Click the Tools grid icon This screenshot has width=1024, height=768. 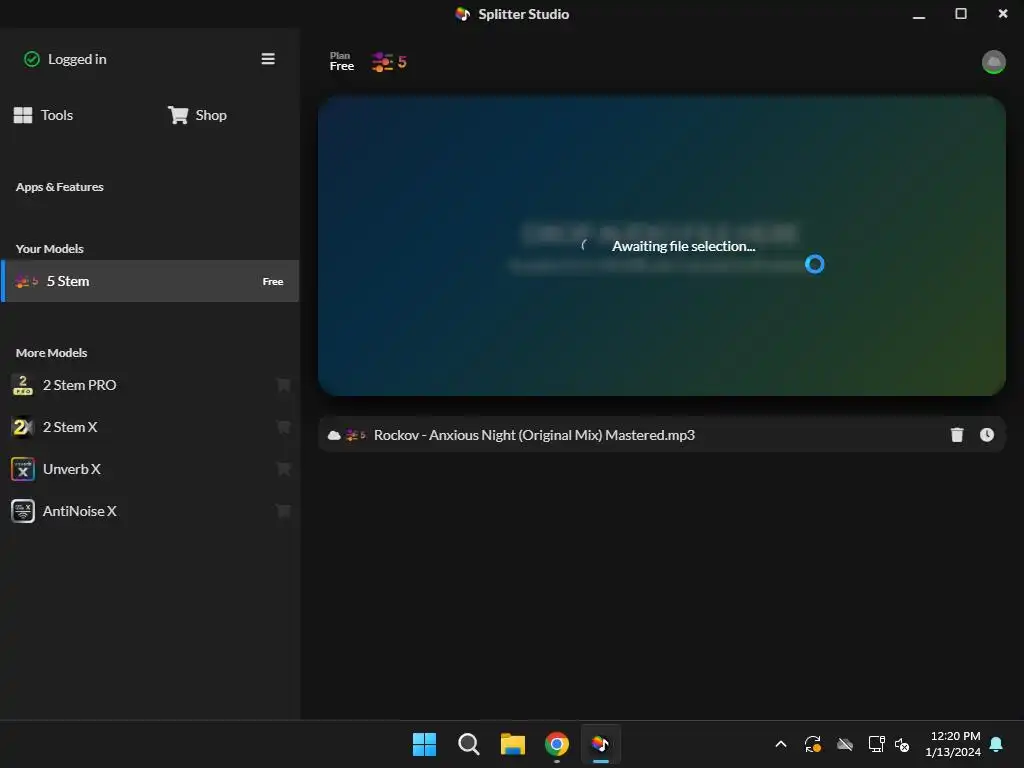tap(23, 115)
